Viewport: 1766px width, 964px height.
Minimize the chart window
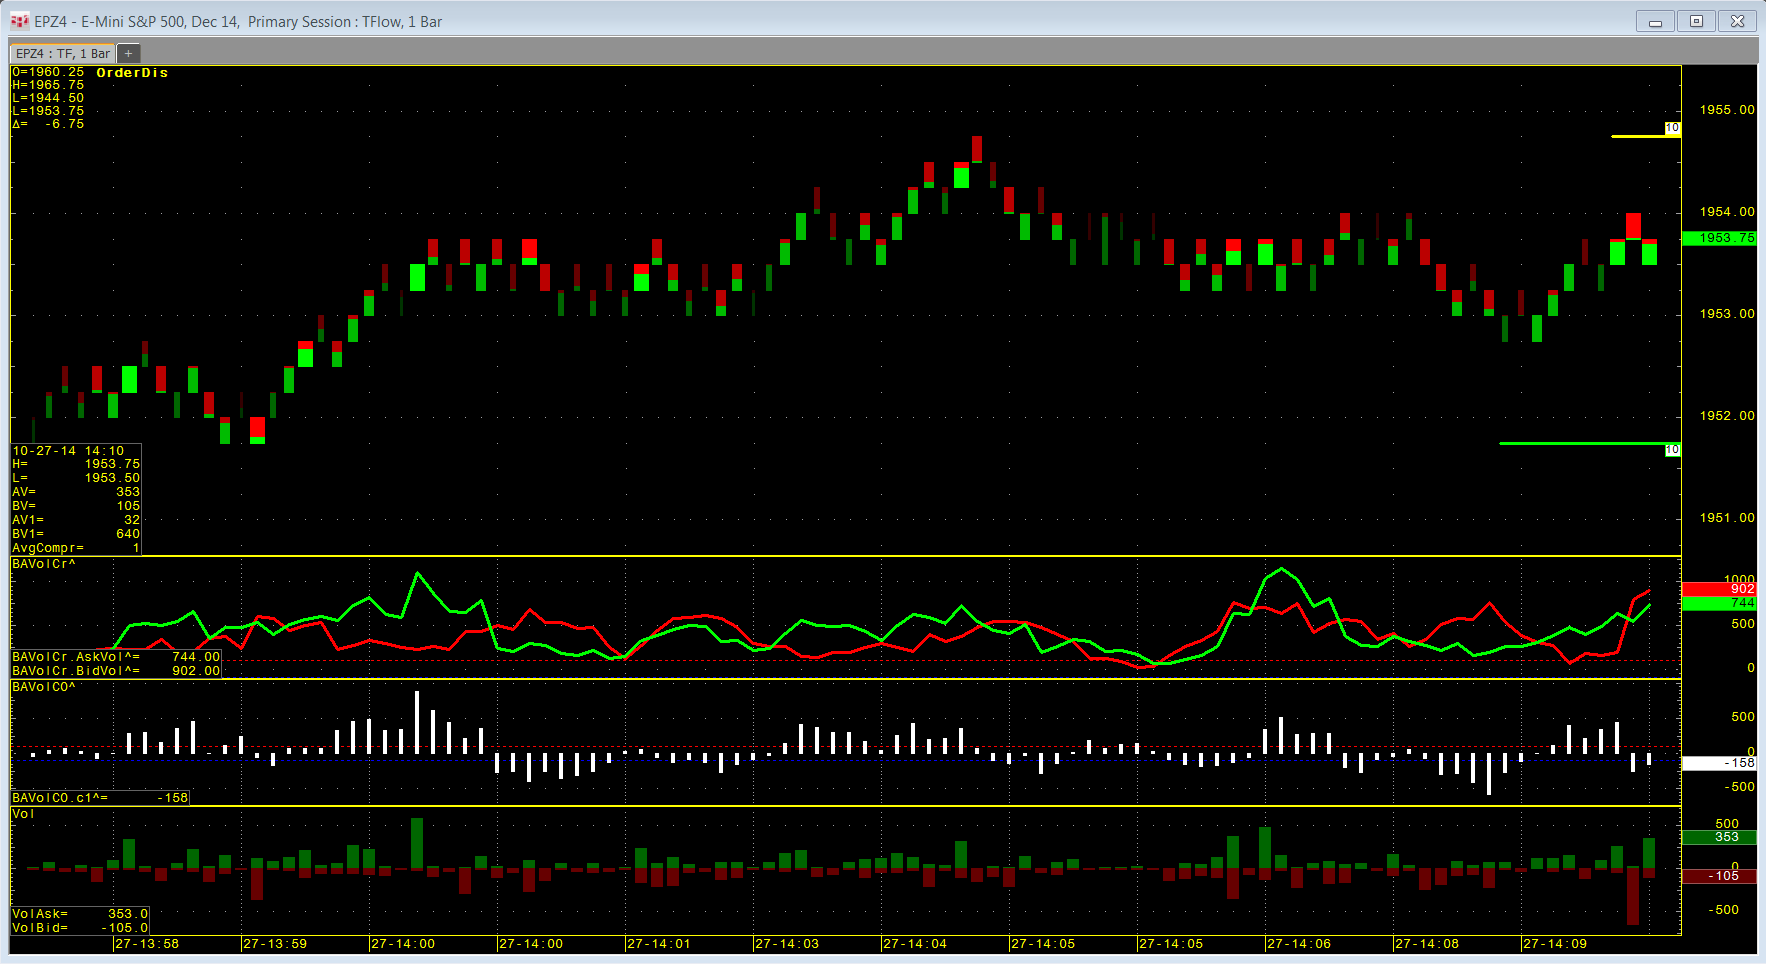coord(1655,21)
